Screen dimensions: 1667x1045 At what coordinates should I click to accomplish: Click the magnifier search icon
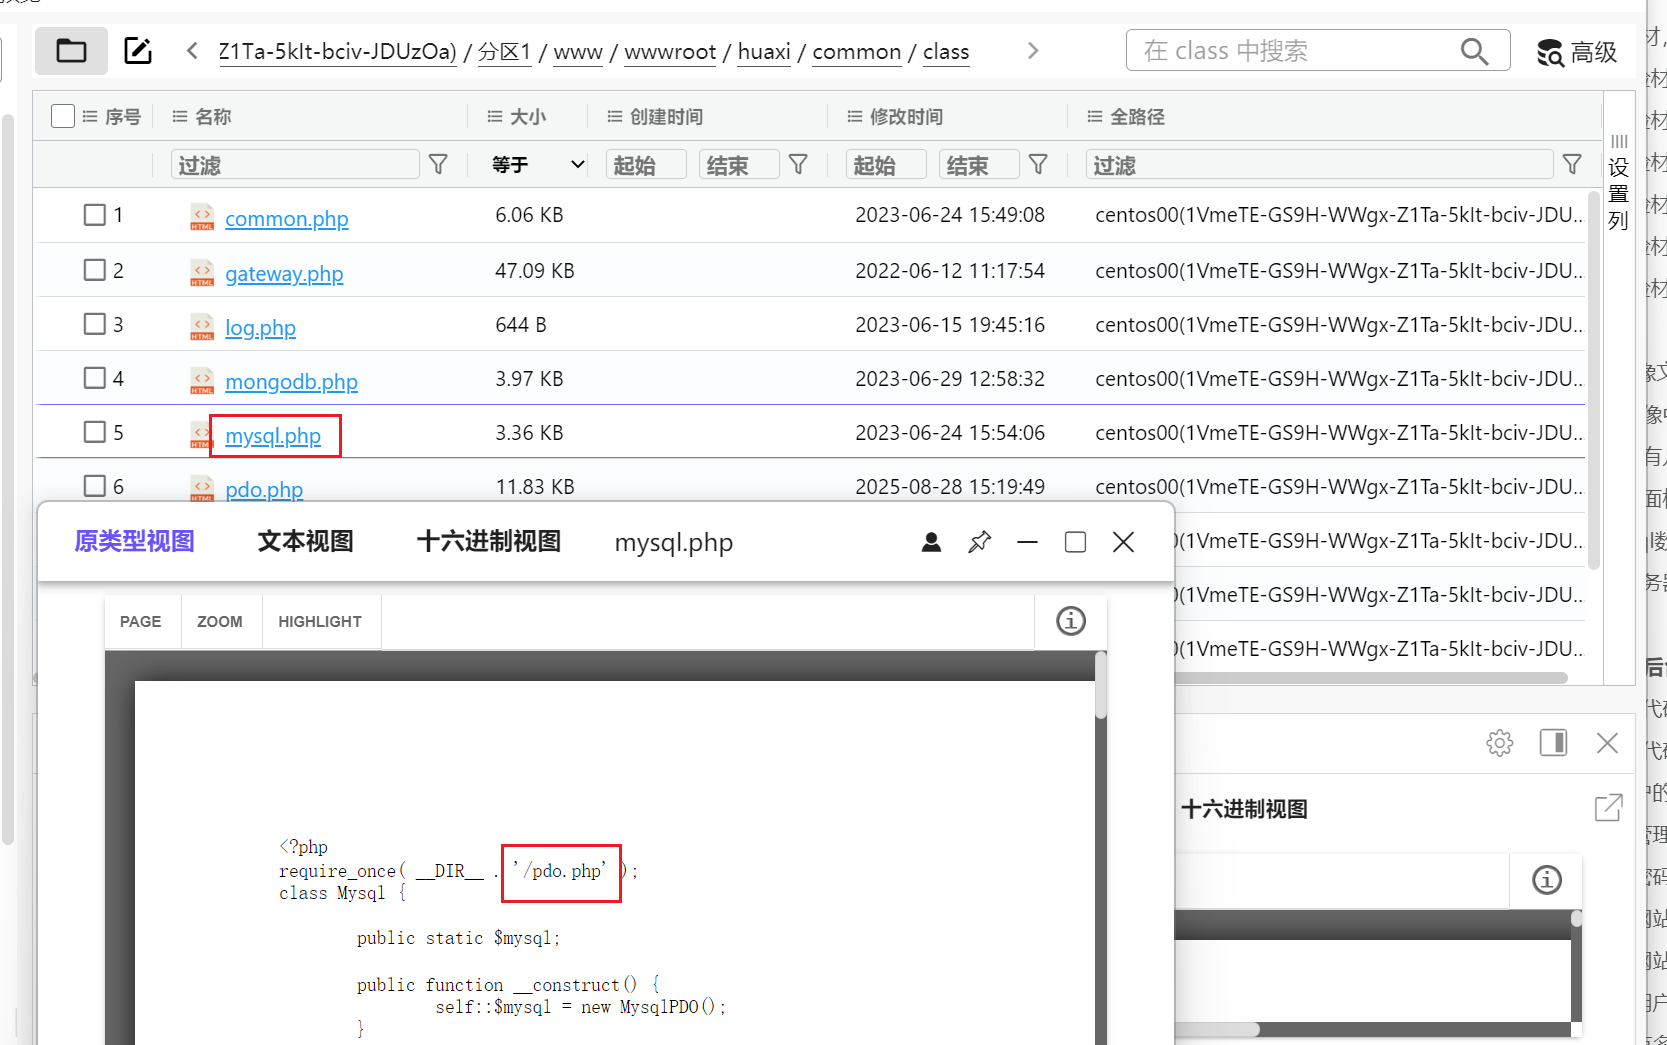pyautogui.click(x=1474, y=51)
